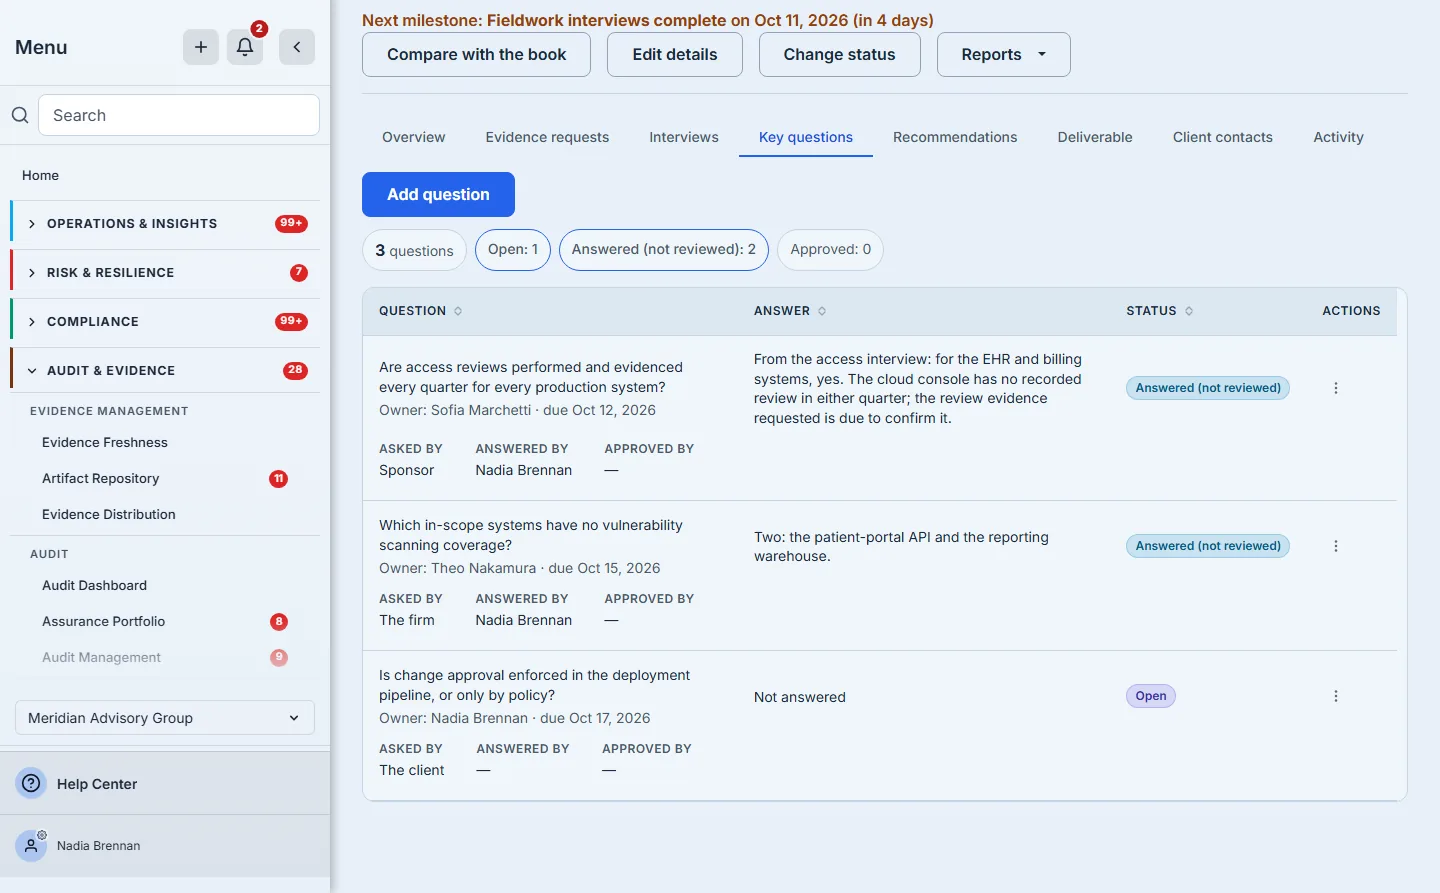Screen dimensions: 1440x893
Task: Click Change status button
Action: tap(839, 54)
